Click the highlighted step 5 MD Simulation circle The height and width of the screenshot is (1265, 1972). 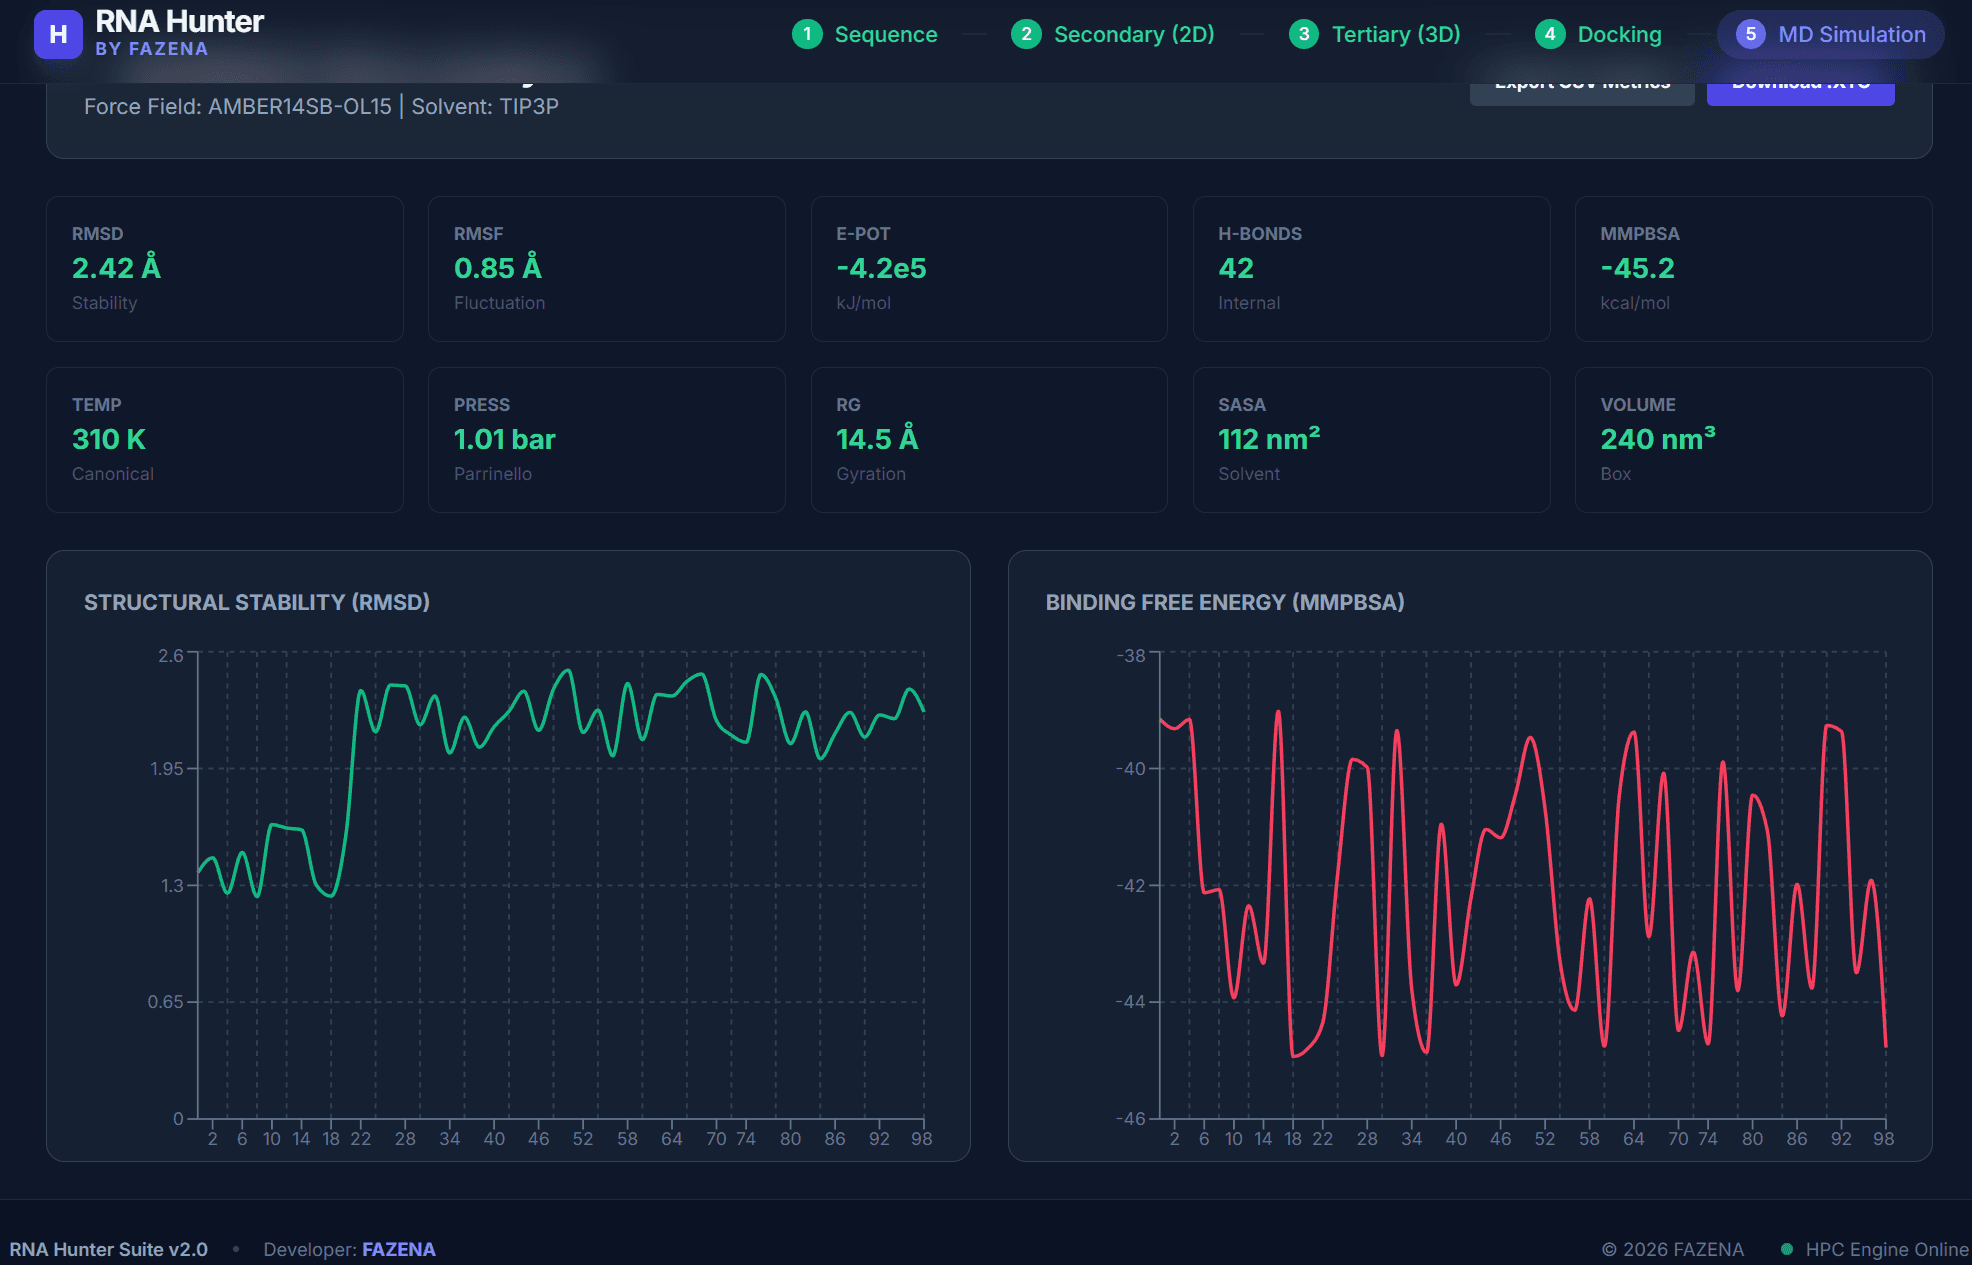pos(1750,33)
